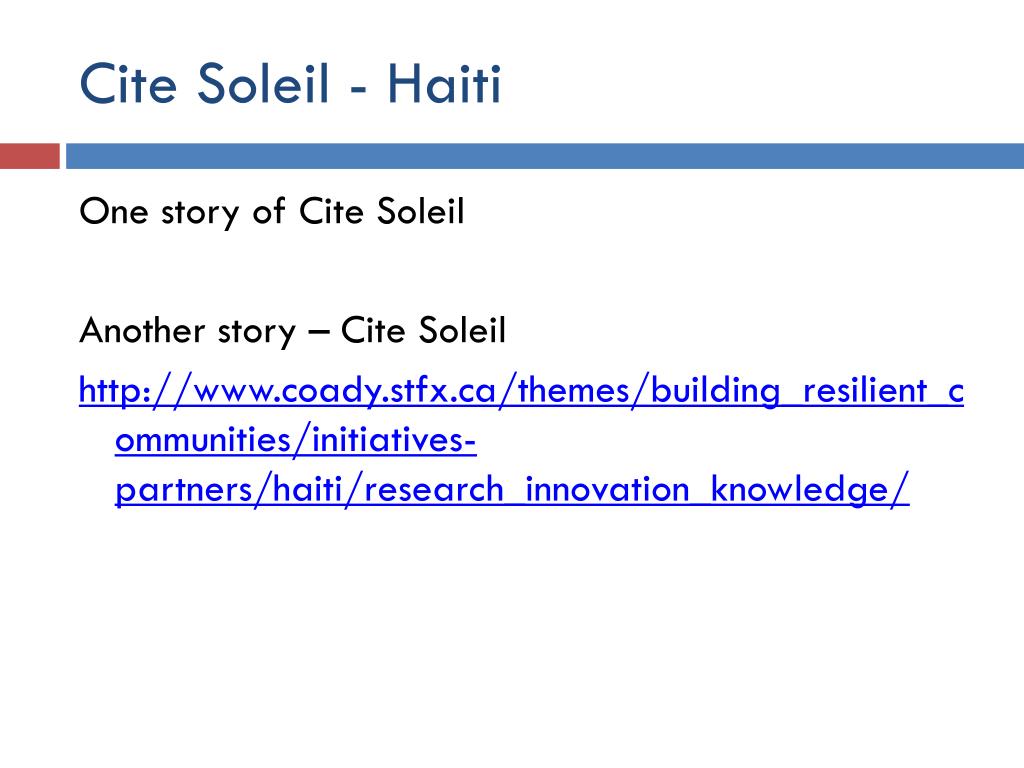1024x768 pixels.
Task: Click the word 'Cite' in the title
Action: 128,83
